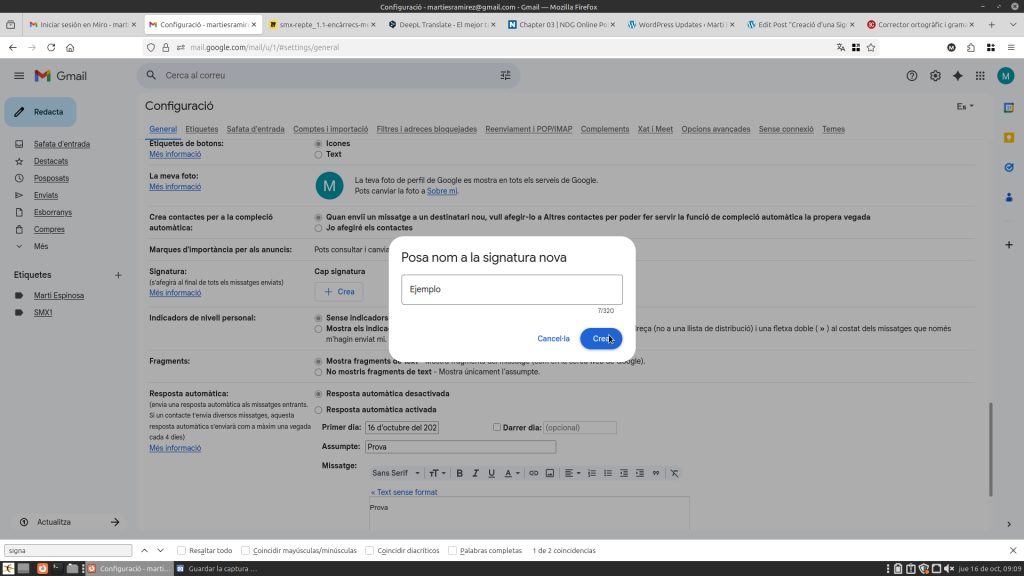Expand the text color dropdown

point(511,473)
